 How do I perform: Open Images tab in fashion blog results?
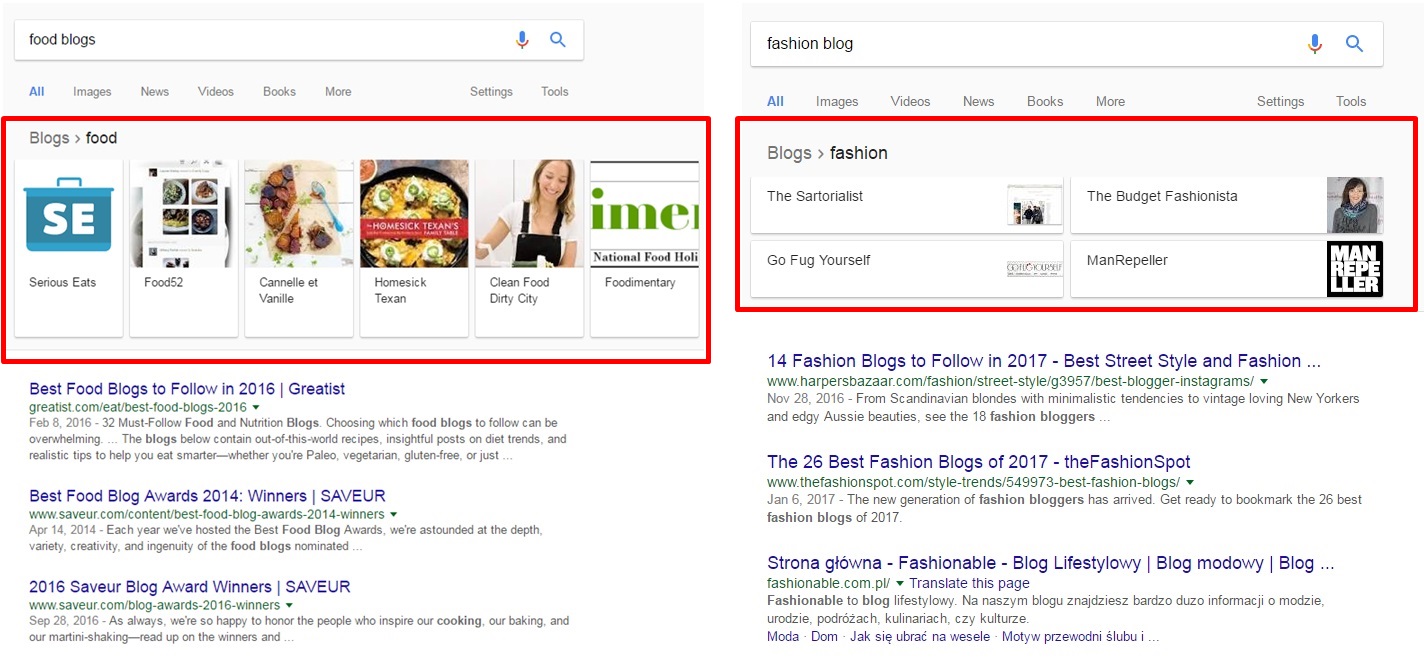(837, 101)
